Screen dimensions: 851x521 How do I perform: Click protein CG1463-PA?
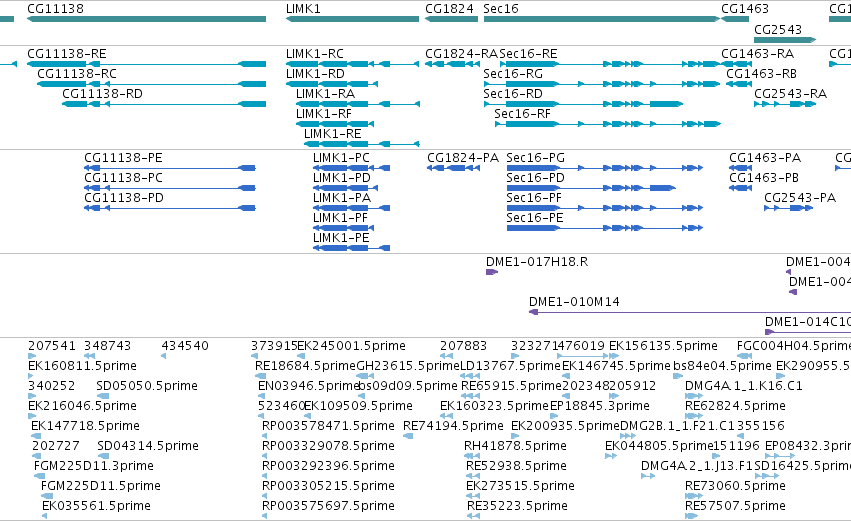(x=765, y=158)
